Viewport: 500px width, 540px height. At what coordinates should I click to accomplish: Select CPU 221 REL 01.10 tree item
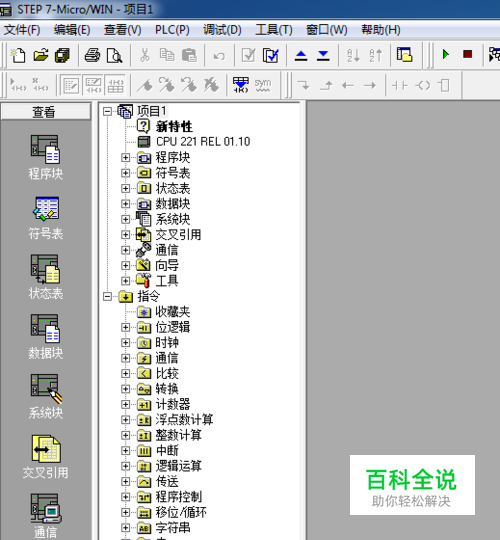203,142
